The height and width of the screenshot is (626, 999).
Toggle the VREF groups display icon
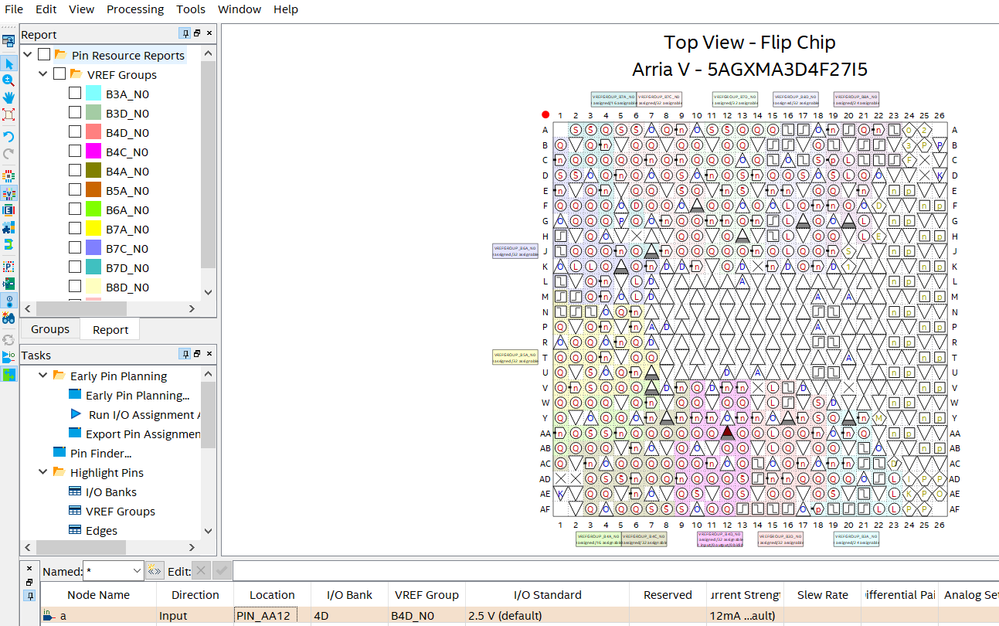pos(8,193)
